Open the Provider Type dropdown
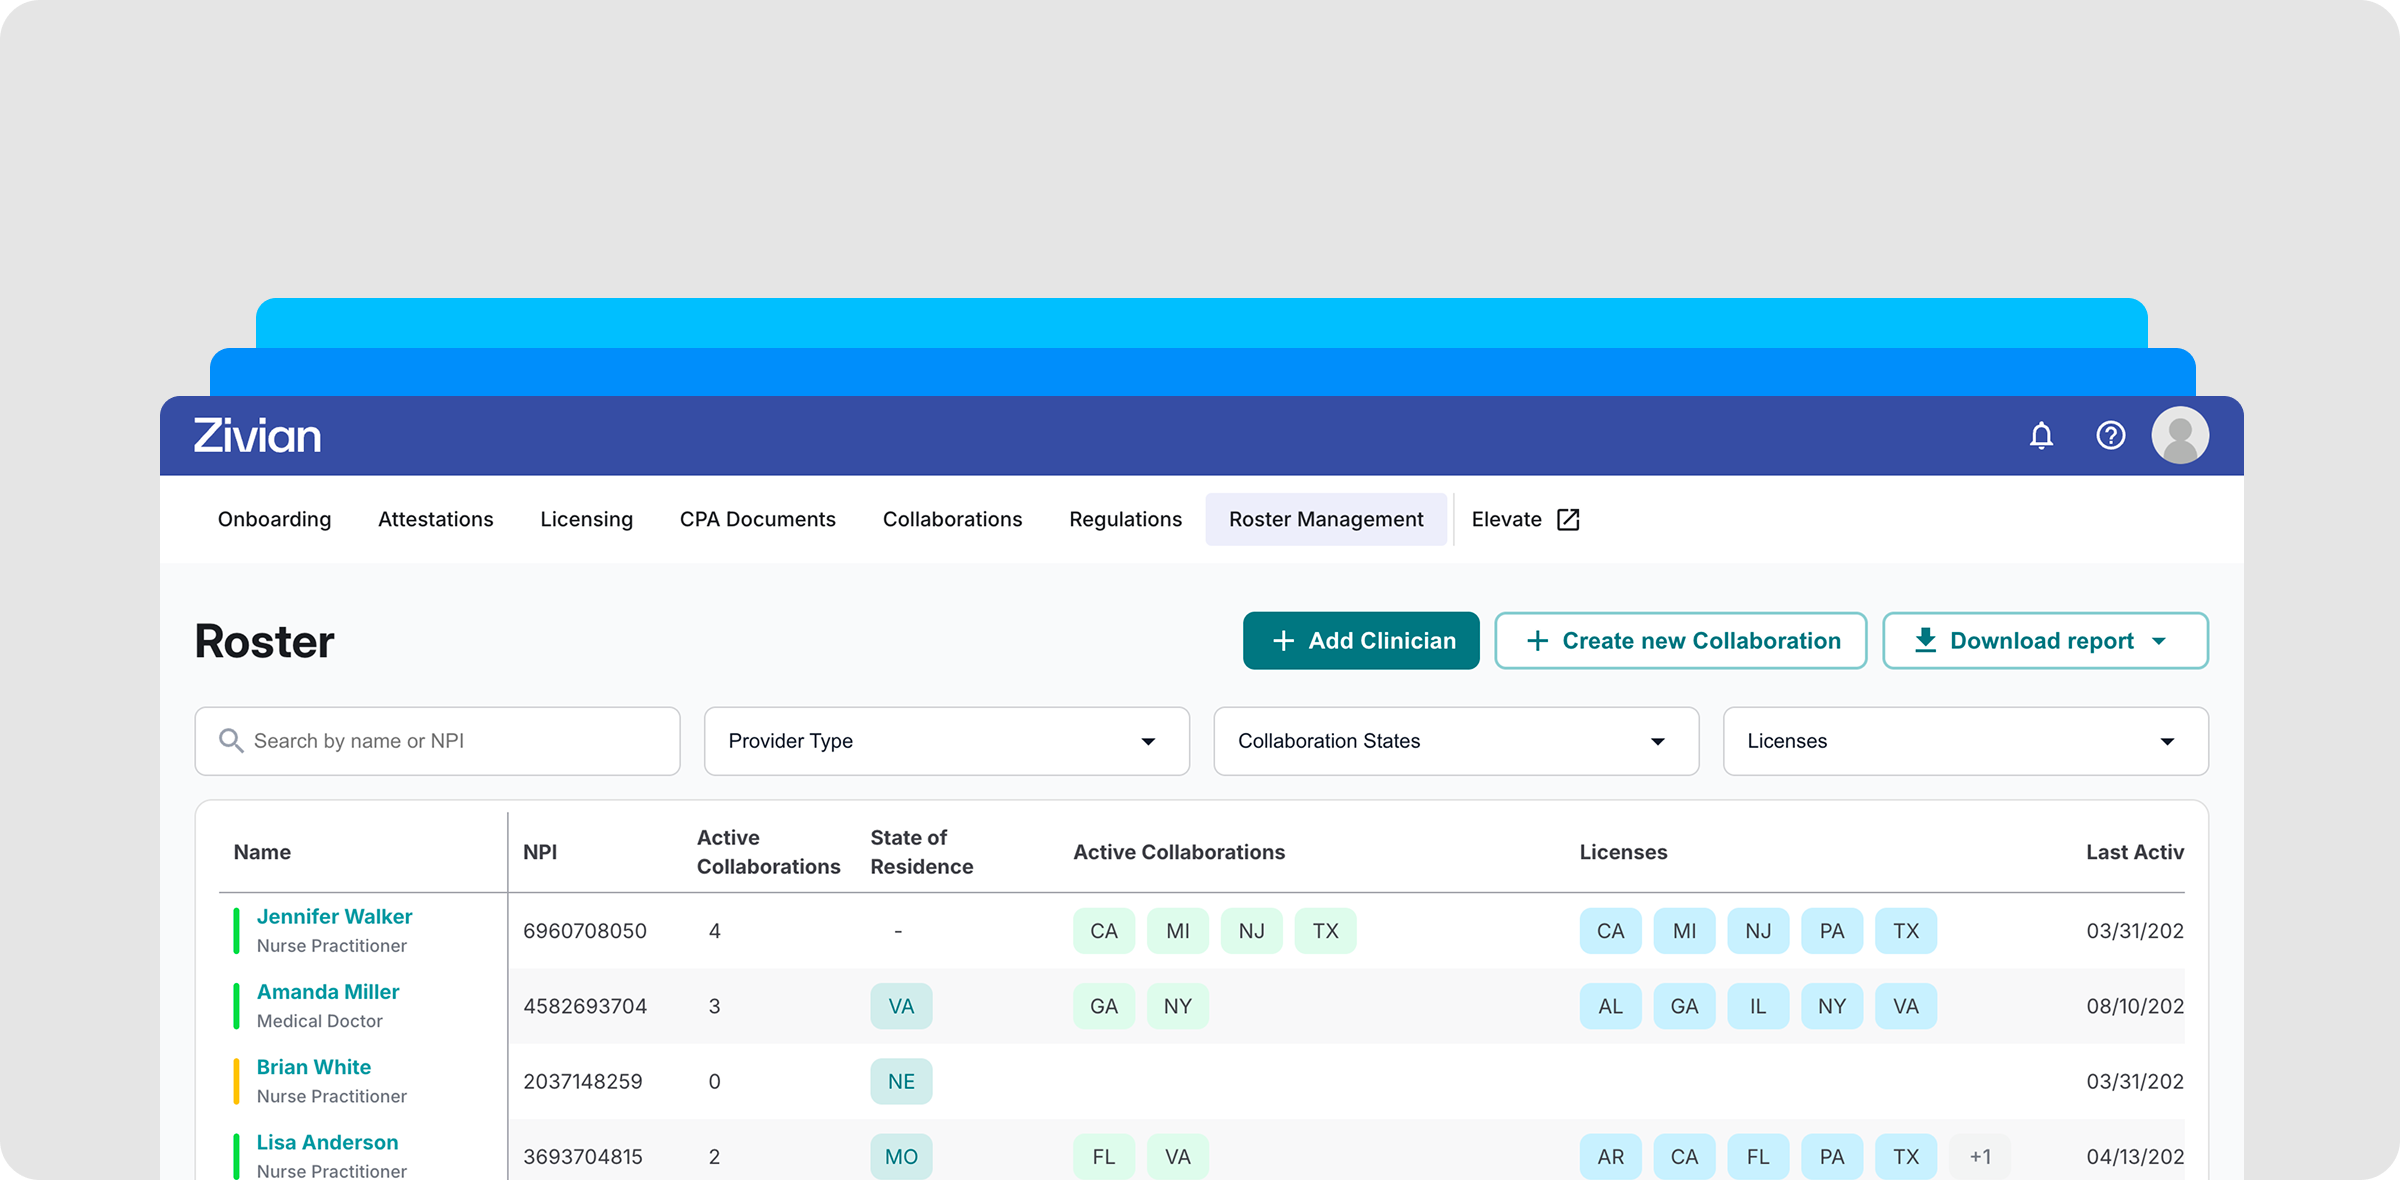This screenshot has height=1181, width=2400. (947, 741)
